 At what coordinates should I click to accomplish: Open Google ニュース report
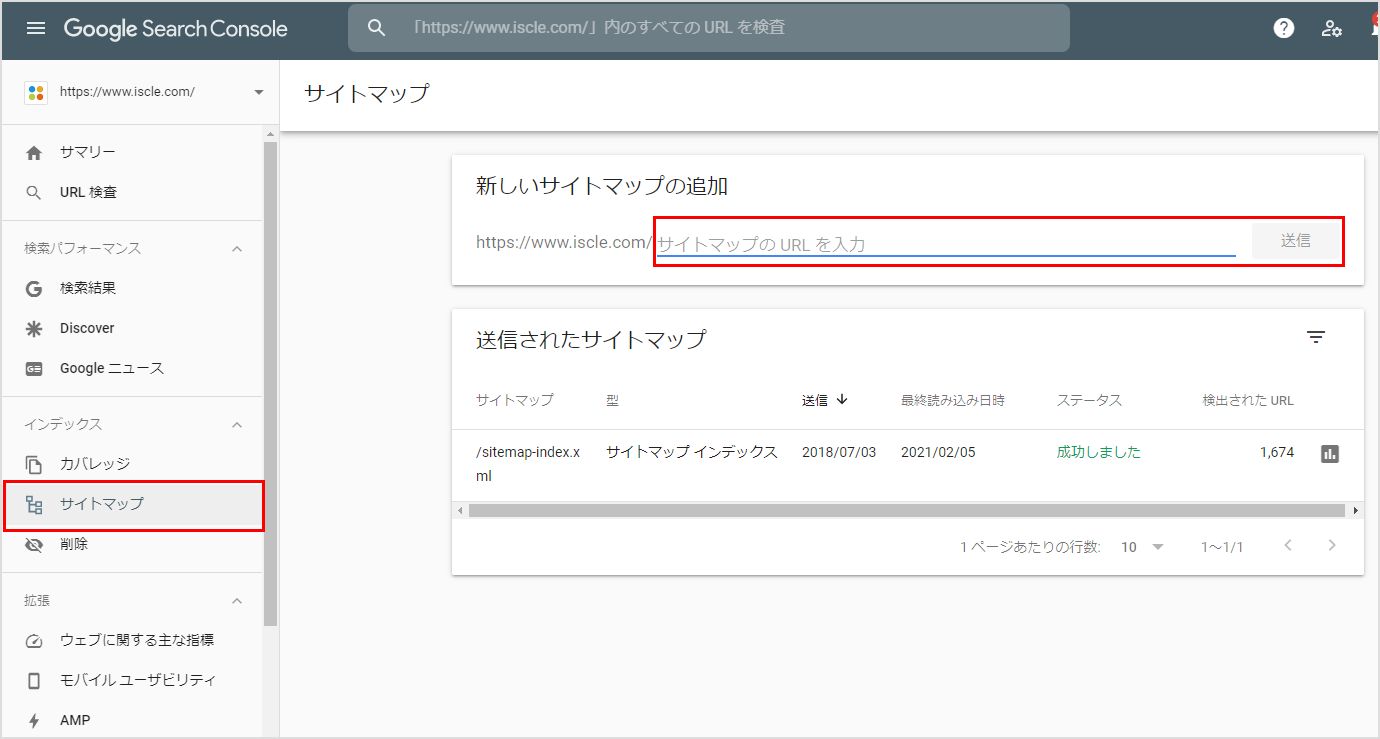pyautogui.click(x=132, y=368)
